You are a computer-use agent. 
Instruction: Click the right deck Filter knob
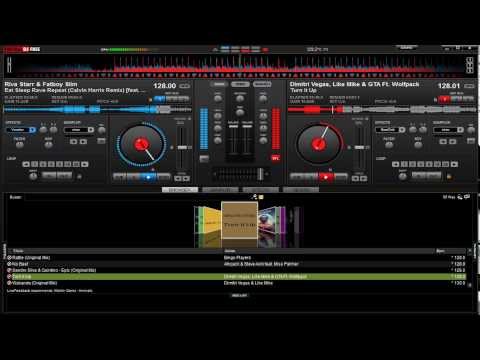[x=389, y=145]
